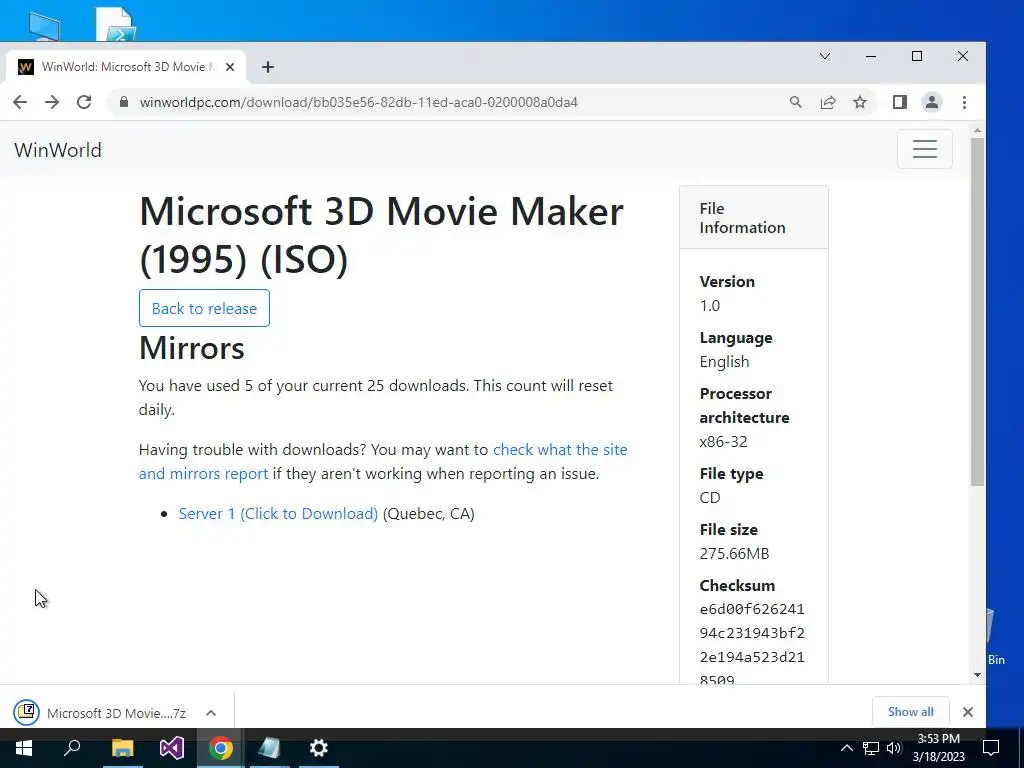Open the notepad-like app next to Chrome in taskbar

click(x=270, y=748)
